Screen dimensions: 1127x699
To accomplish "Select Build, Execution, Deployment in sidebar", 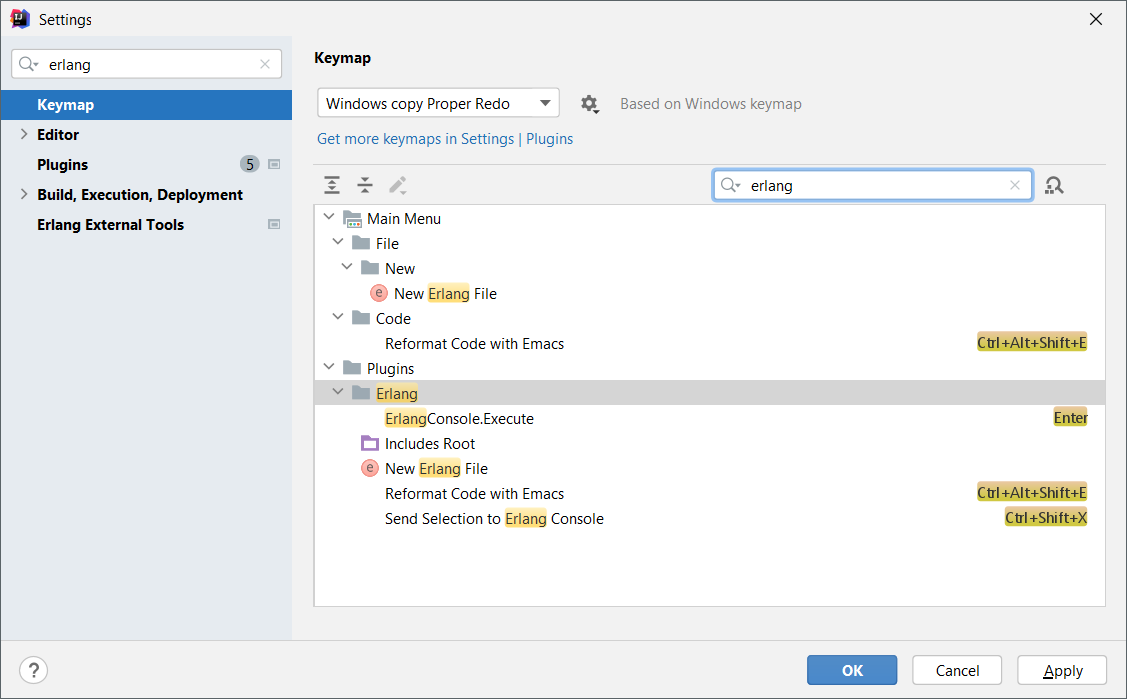I will coord(147,195).
